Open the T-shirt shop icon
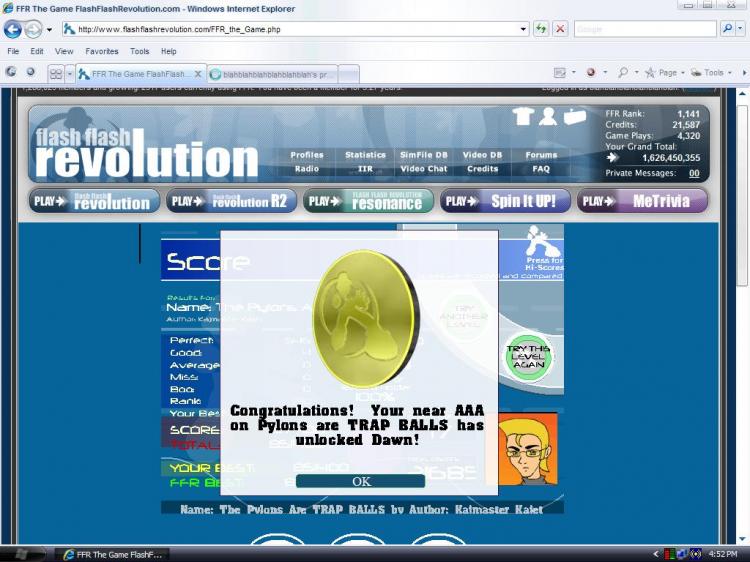Viewport: 750px width, 562px height. tap(523, 116)
